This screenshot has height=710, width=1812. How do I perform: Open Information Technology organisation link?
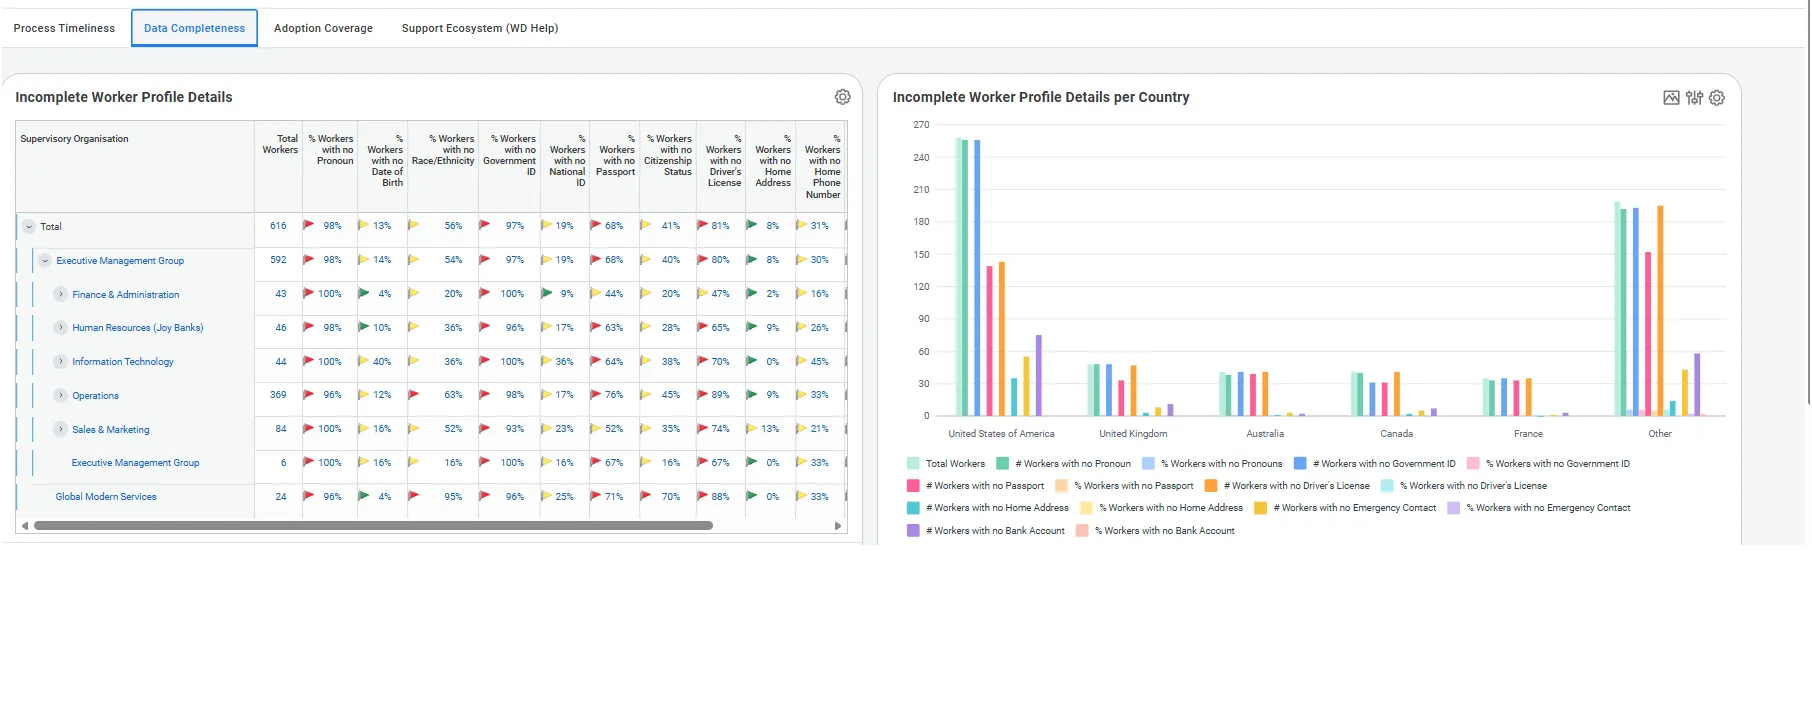pyautogui.click(x=123, y=362)
